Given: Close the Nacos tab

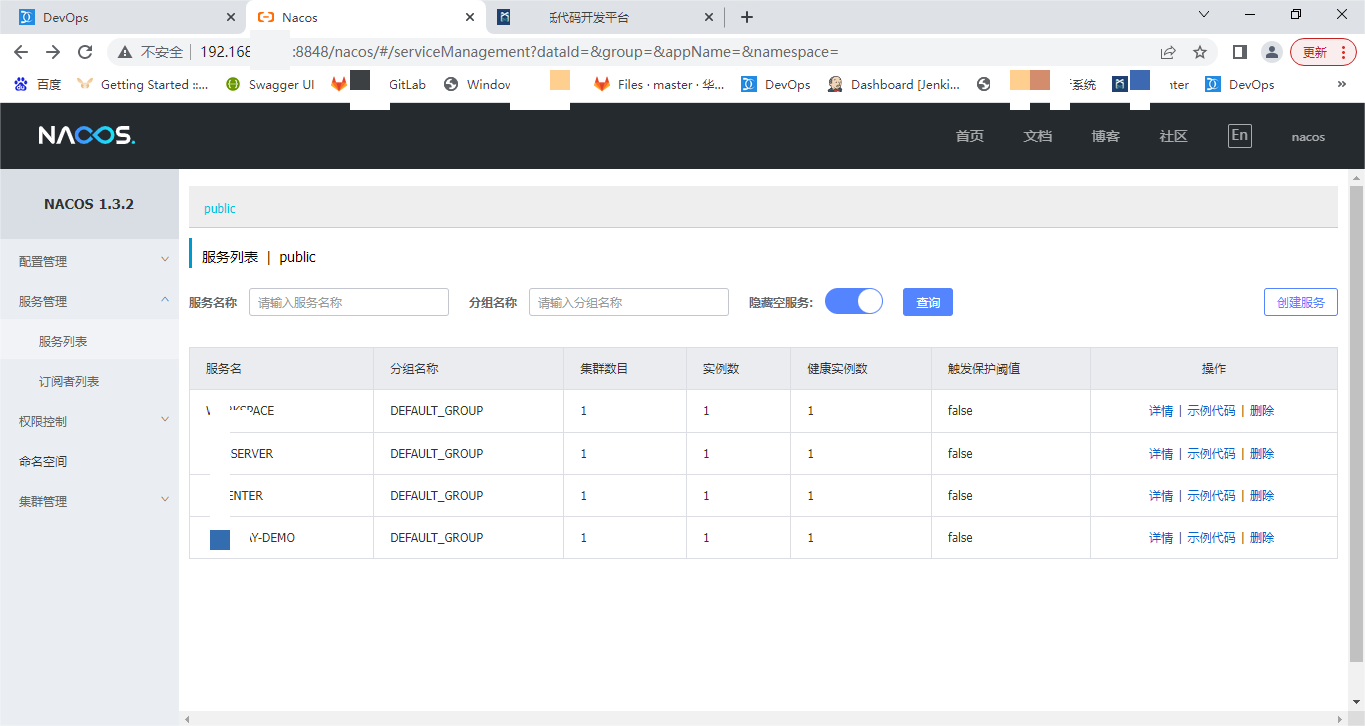Looking at the screenshot, I should point(469,17).
